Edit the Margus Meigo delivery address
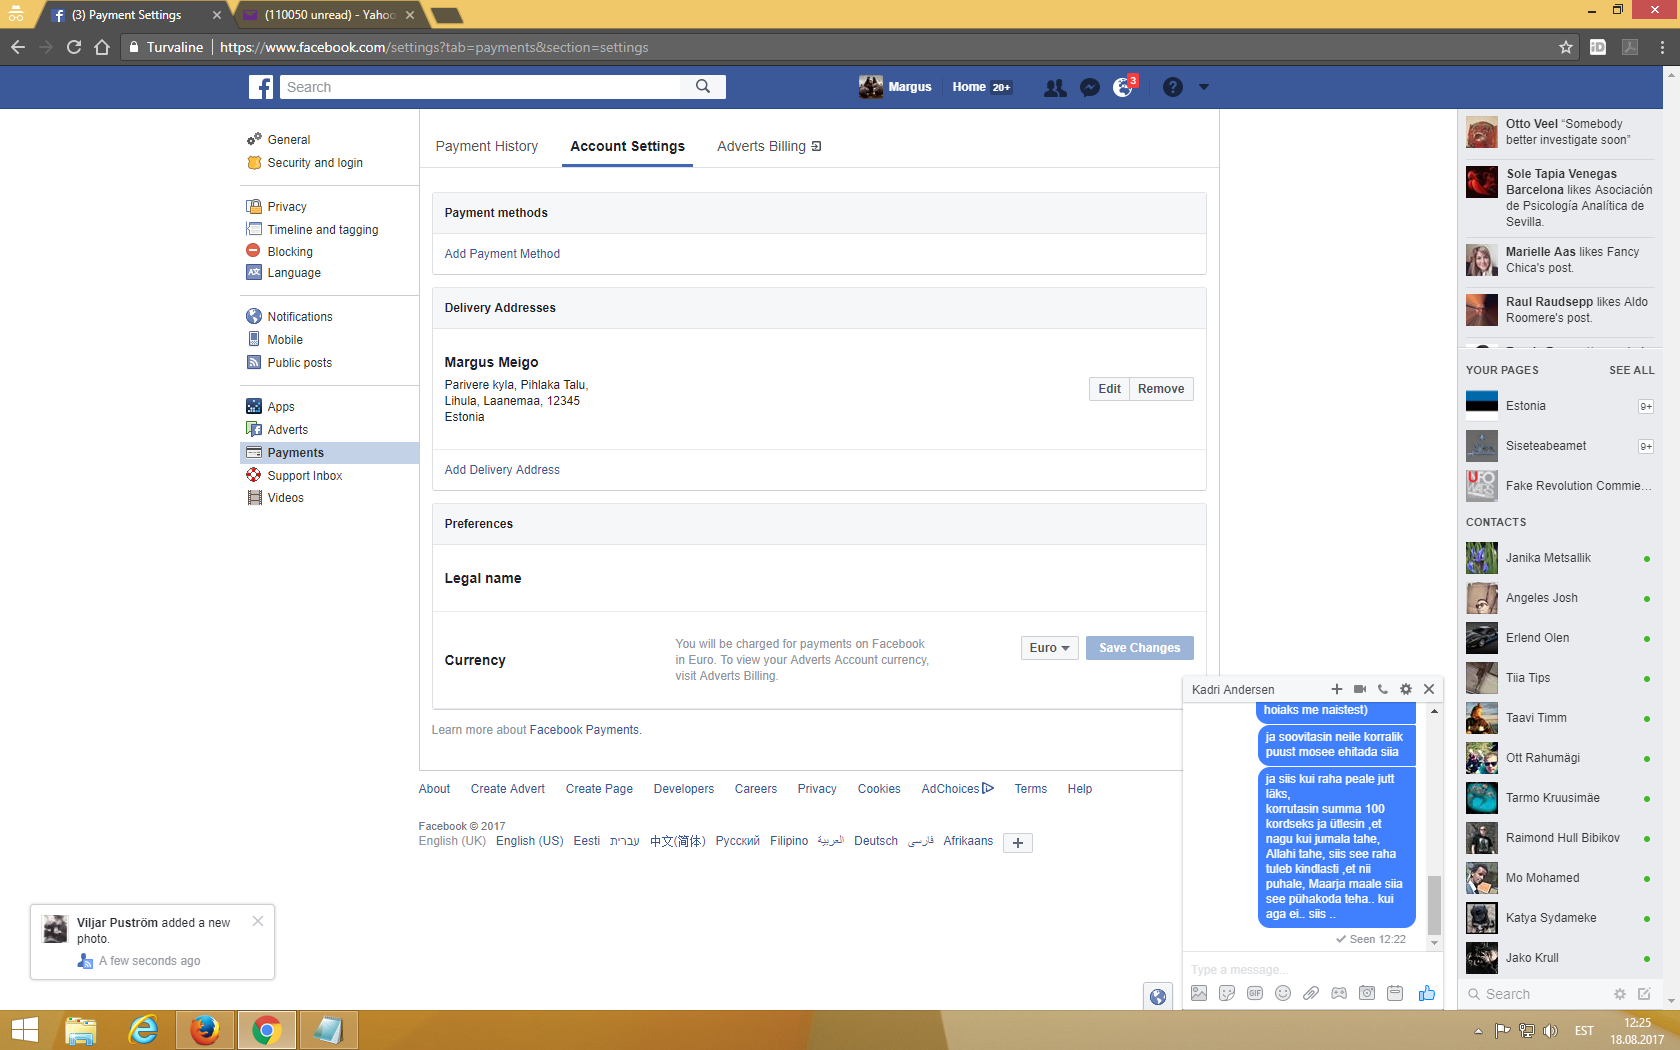Image resolution: width=1680 pixels, height=1050 pixels. pyautogui.click(x=1110, y=389)
